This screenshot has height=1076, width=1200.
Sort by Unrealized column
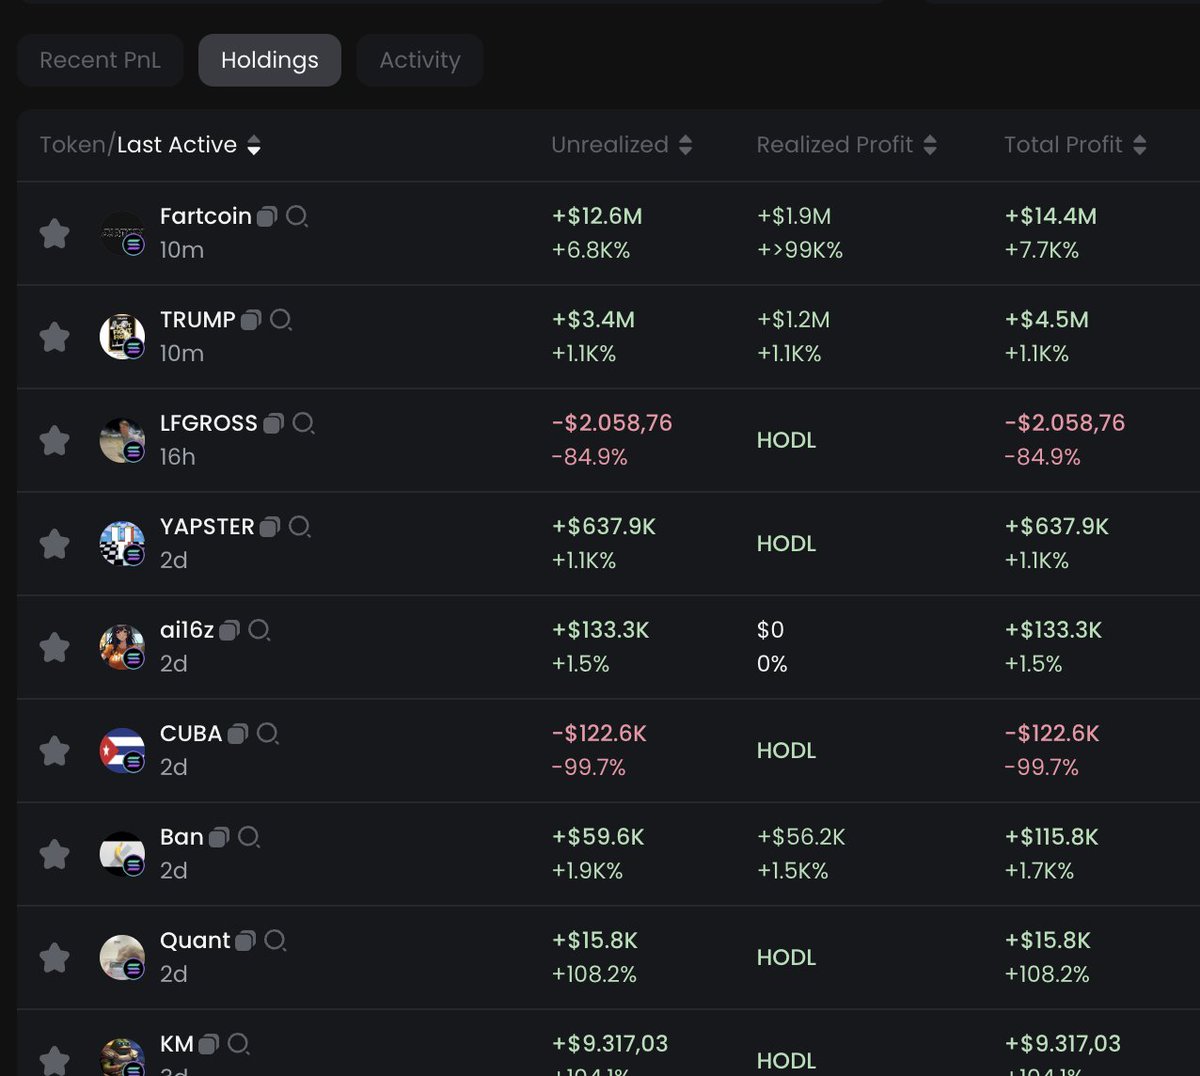621,145
